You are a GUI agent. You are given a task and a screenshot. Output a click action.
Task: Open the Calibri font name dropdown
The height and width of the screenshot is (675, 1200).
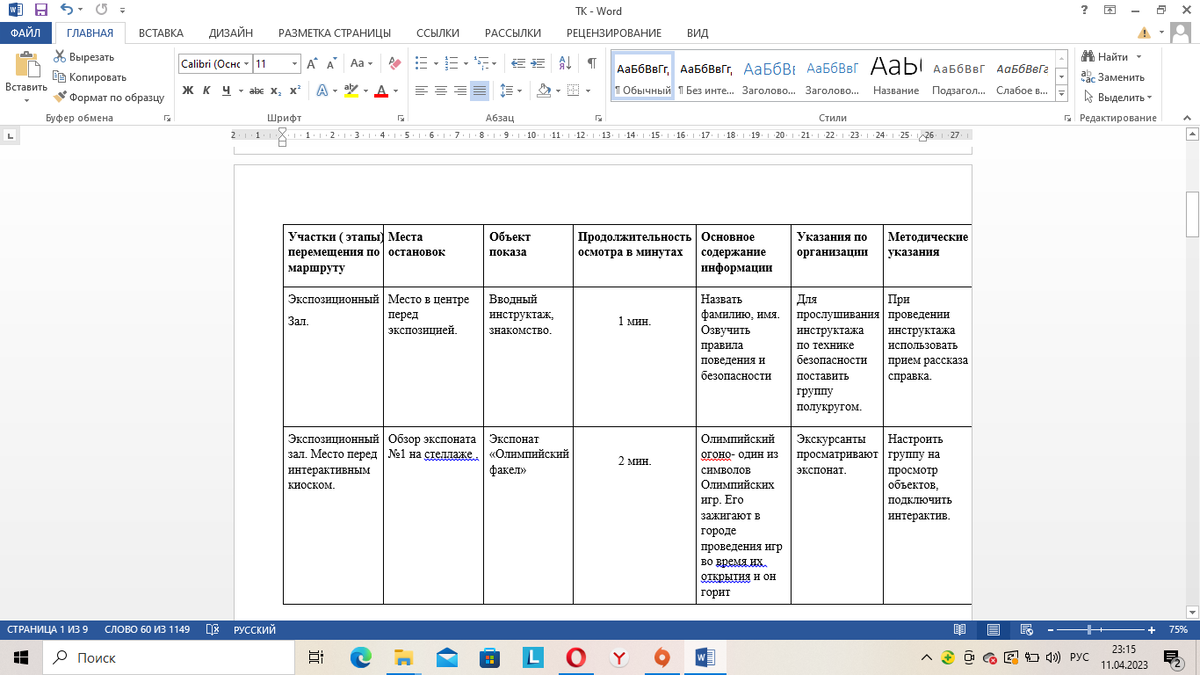click(x=245, y=63)
